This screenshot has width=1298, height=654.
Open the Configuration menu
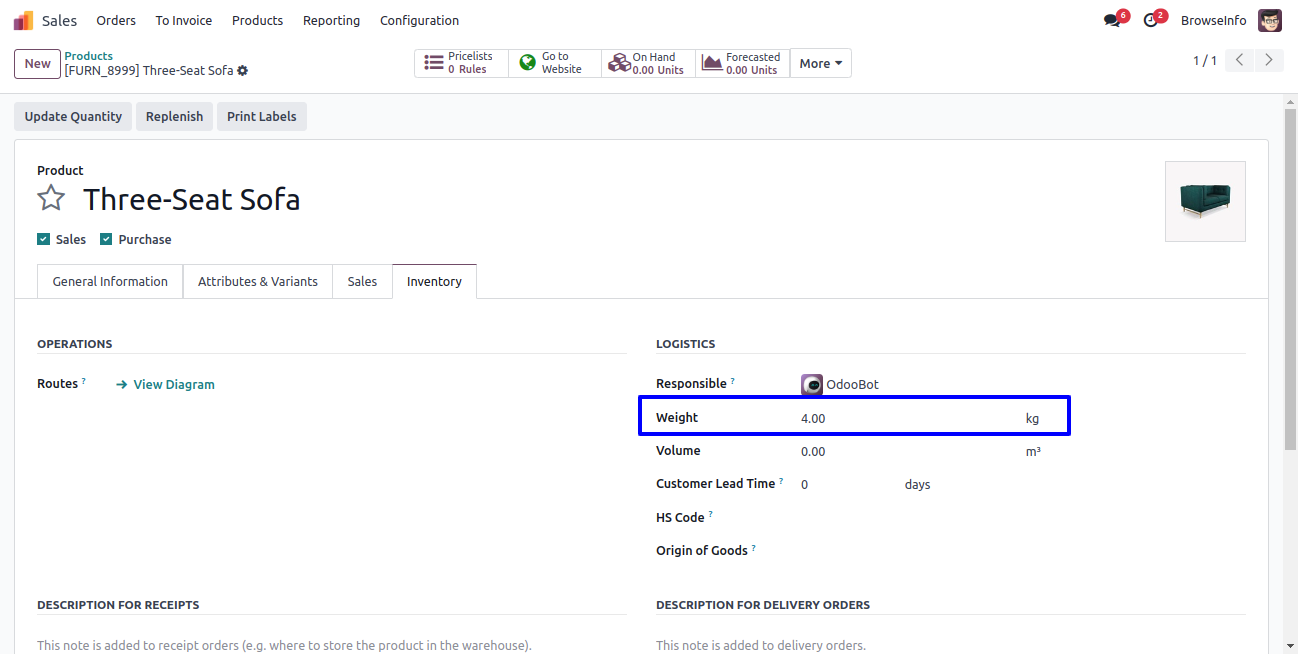[x=419, y=20]
